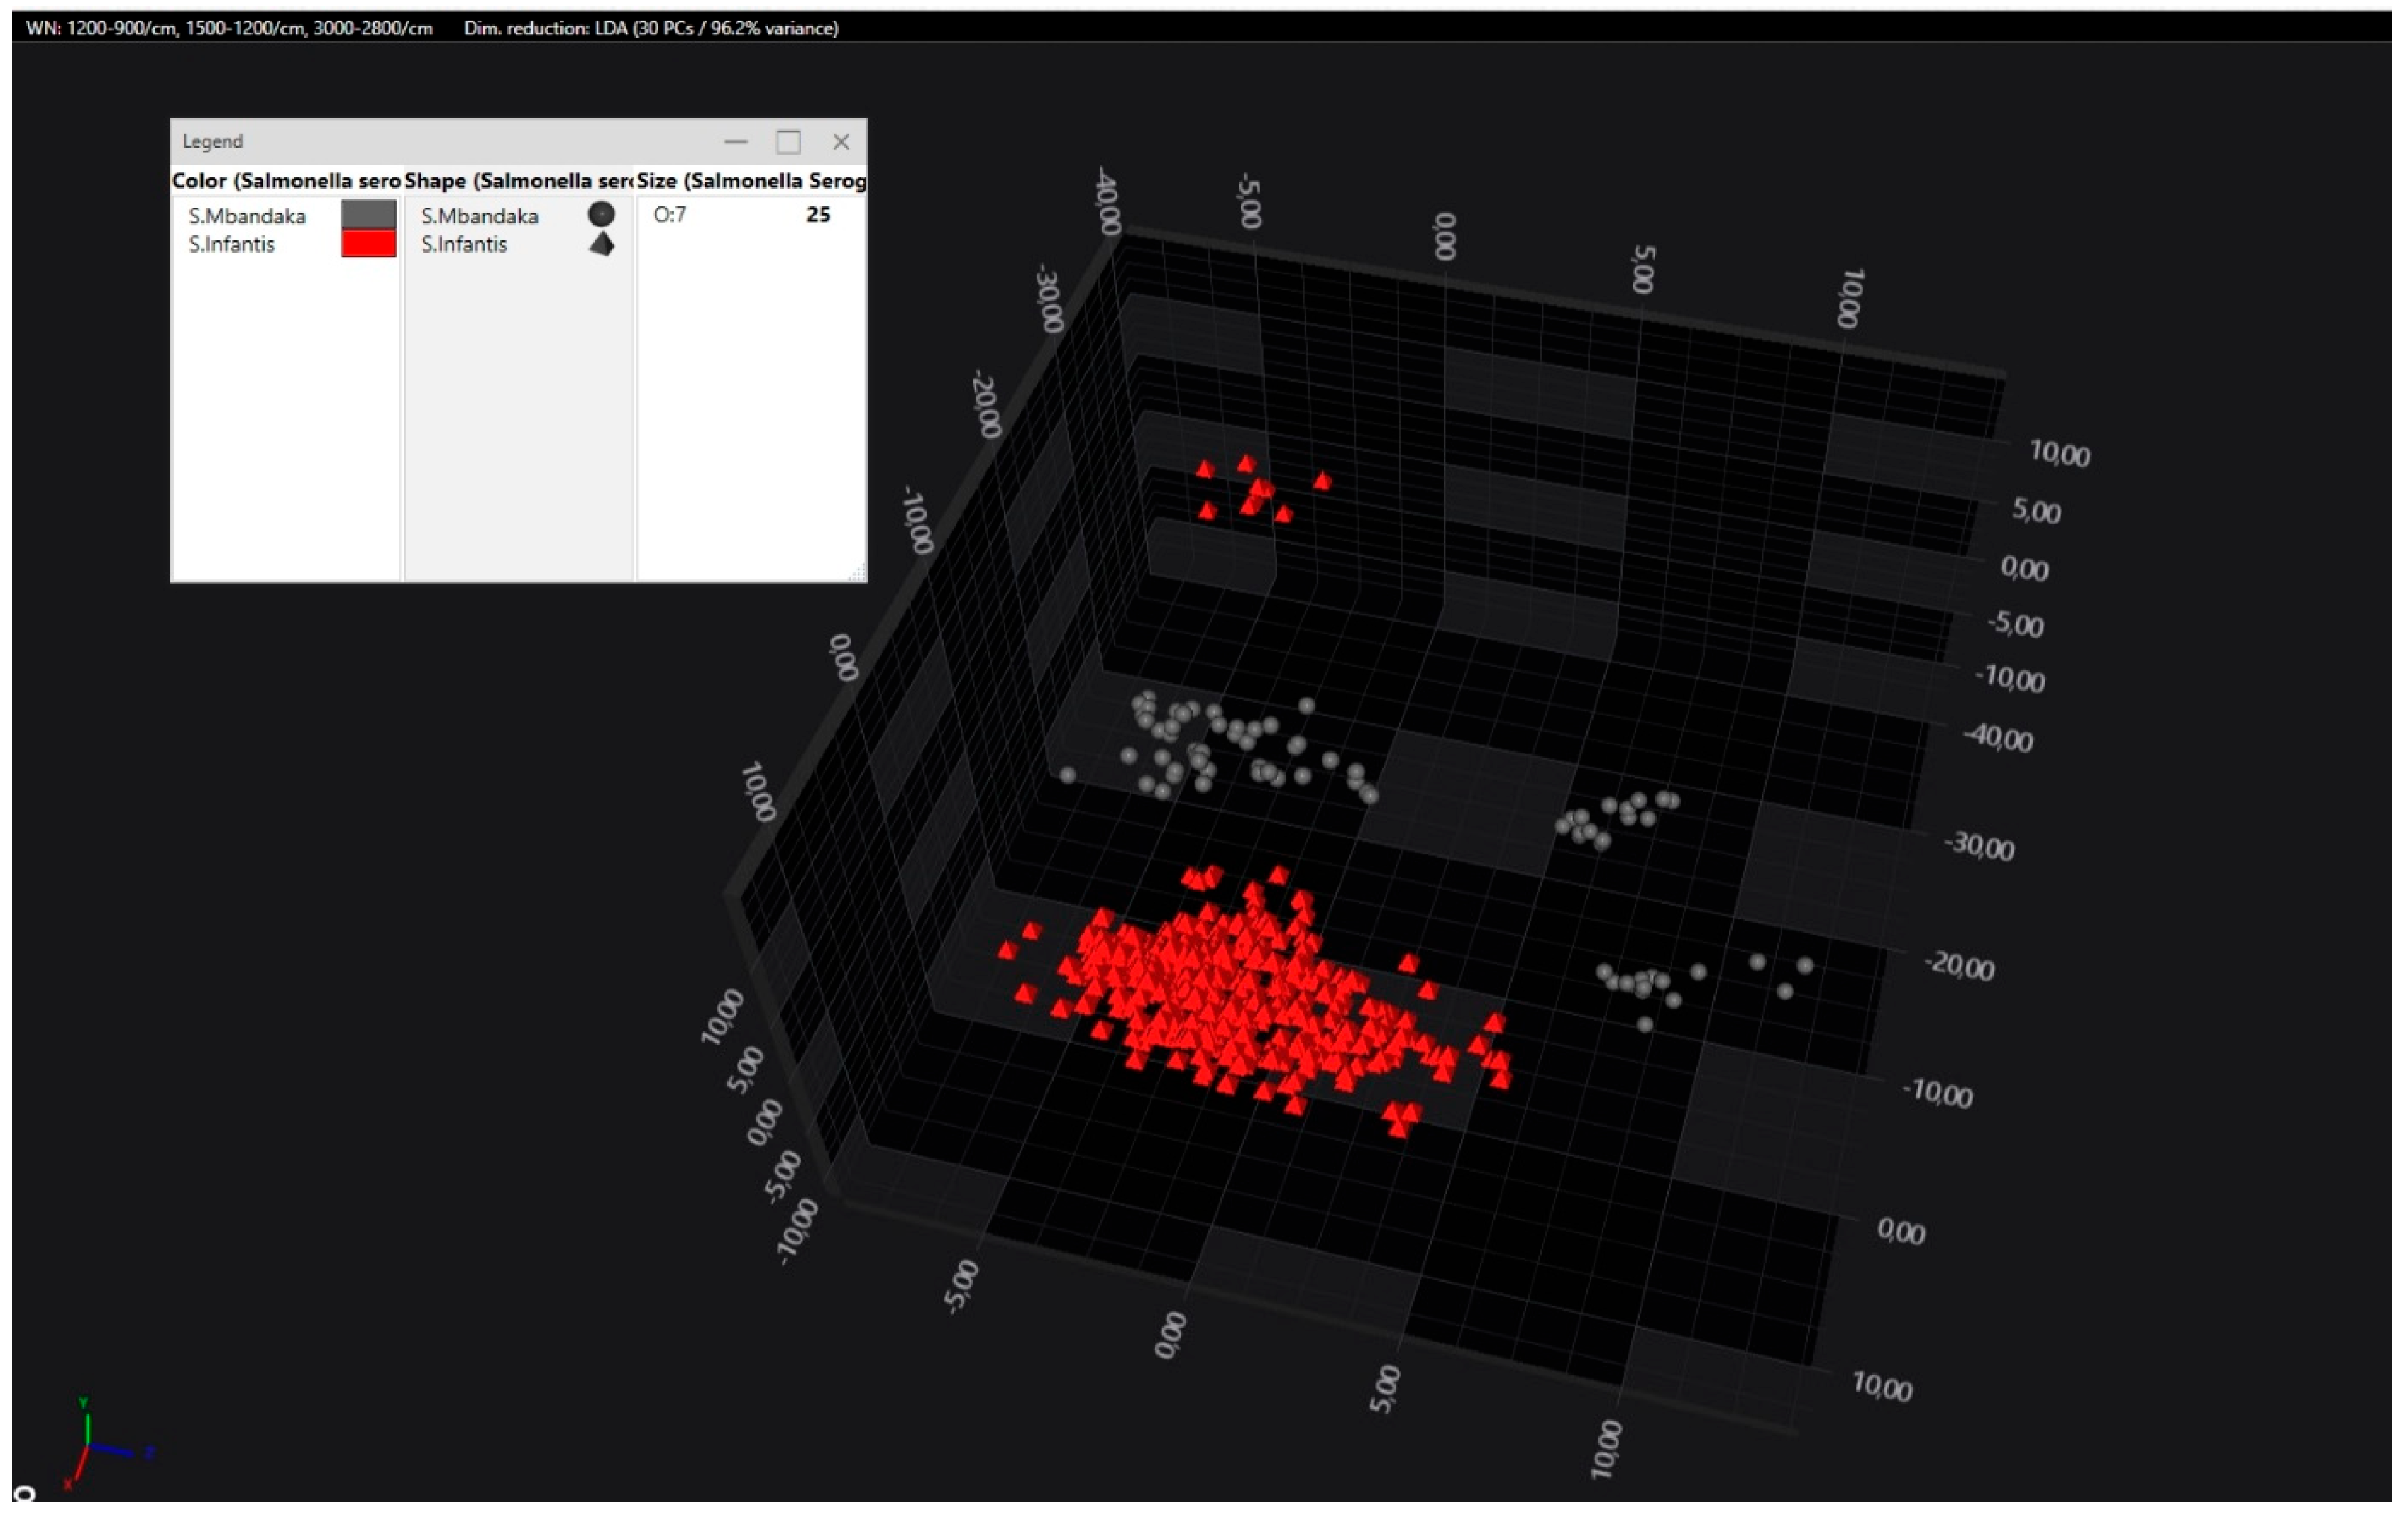Click the S.Mbandaka sphere shape icon
Viewport: 2408px width, 1515px height.
(x=601, y=214)
